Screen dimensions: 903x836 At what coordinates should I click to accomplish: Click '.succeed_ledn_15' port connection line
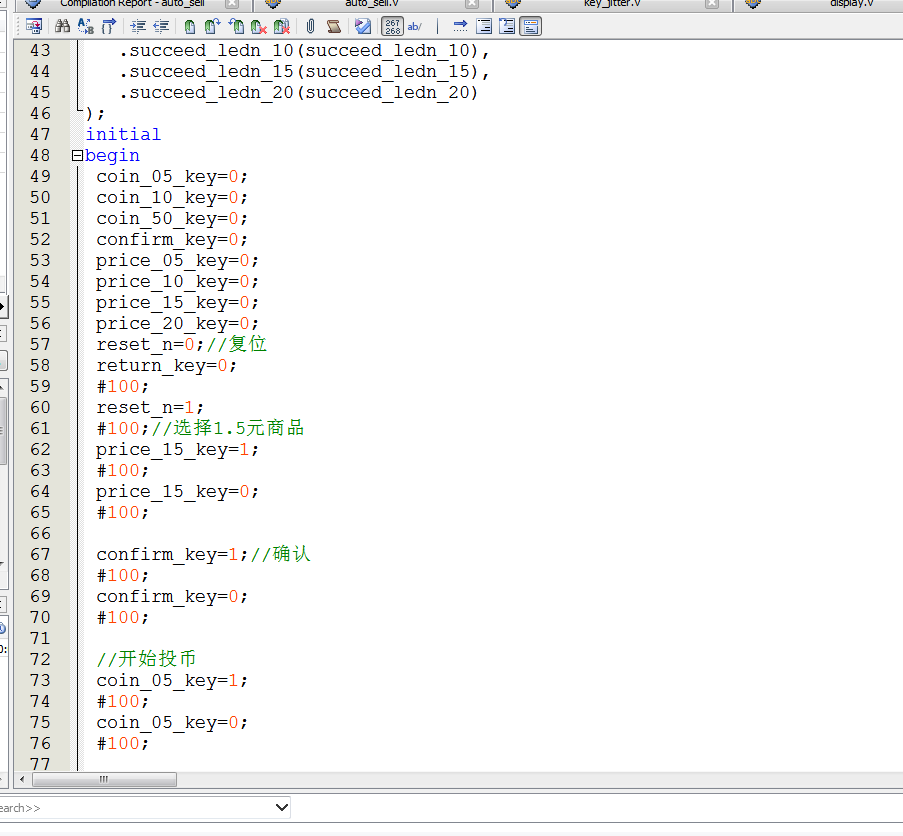click(304, 71)
